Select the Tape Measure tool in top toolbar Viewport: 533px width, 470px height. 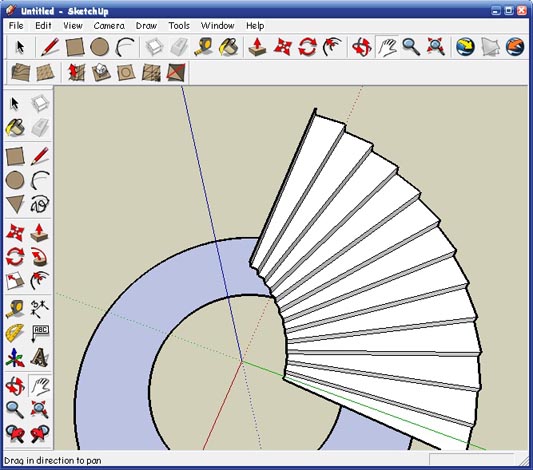(203, 47)
